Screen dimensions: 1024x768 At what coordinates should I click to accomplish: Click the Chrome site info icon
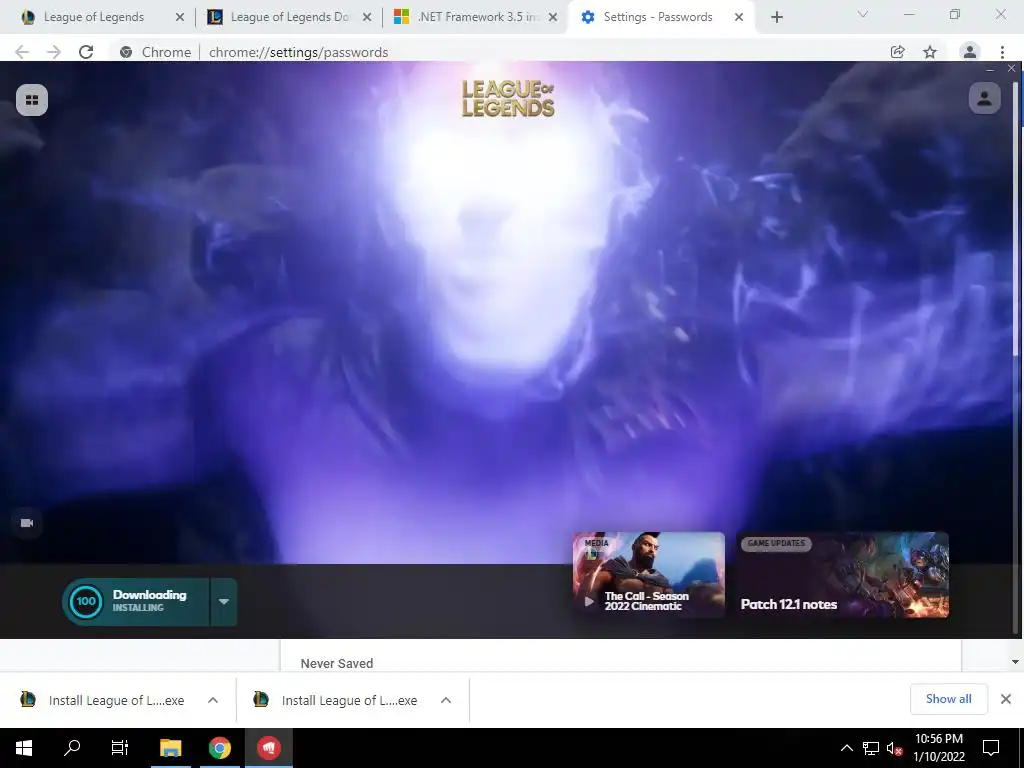point(126,52)
